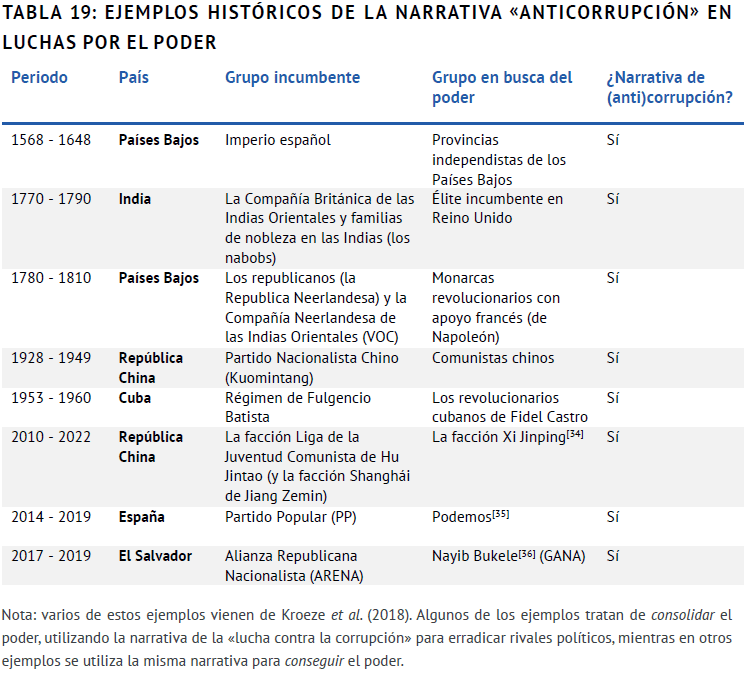746x673 pixels.
Task: Click the country cell 'España'
Action: tap(142, 517)
